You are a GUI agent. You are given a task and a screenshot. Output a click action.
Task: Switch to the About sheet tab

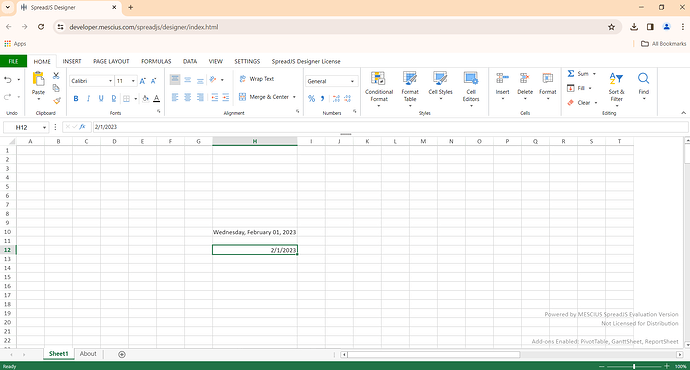click(88, 354)
